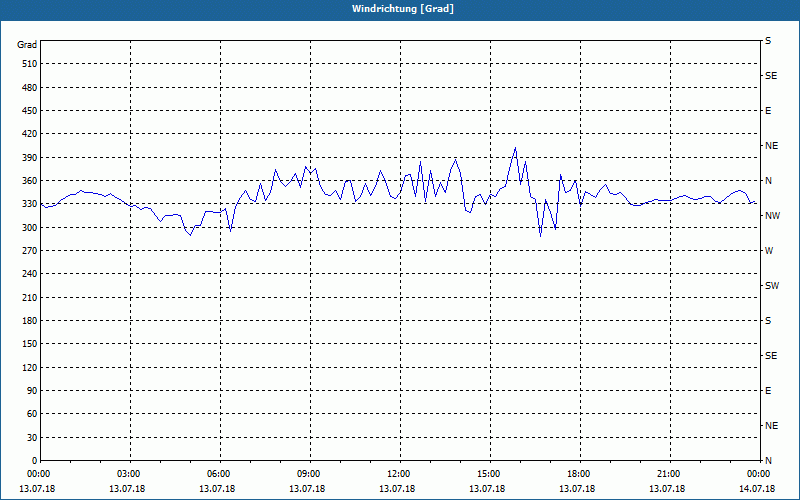Select the 450 y-axis value
Screen dimensions: 800x500
pos(30,111)
